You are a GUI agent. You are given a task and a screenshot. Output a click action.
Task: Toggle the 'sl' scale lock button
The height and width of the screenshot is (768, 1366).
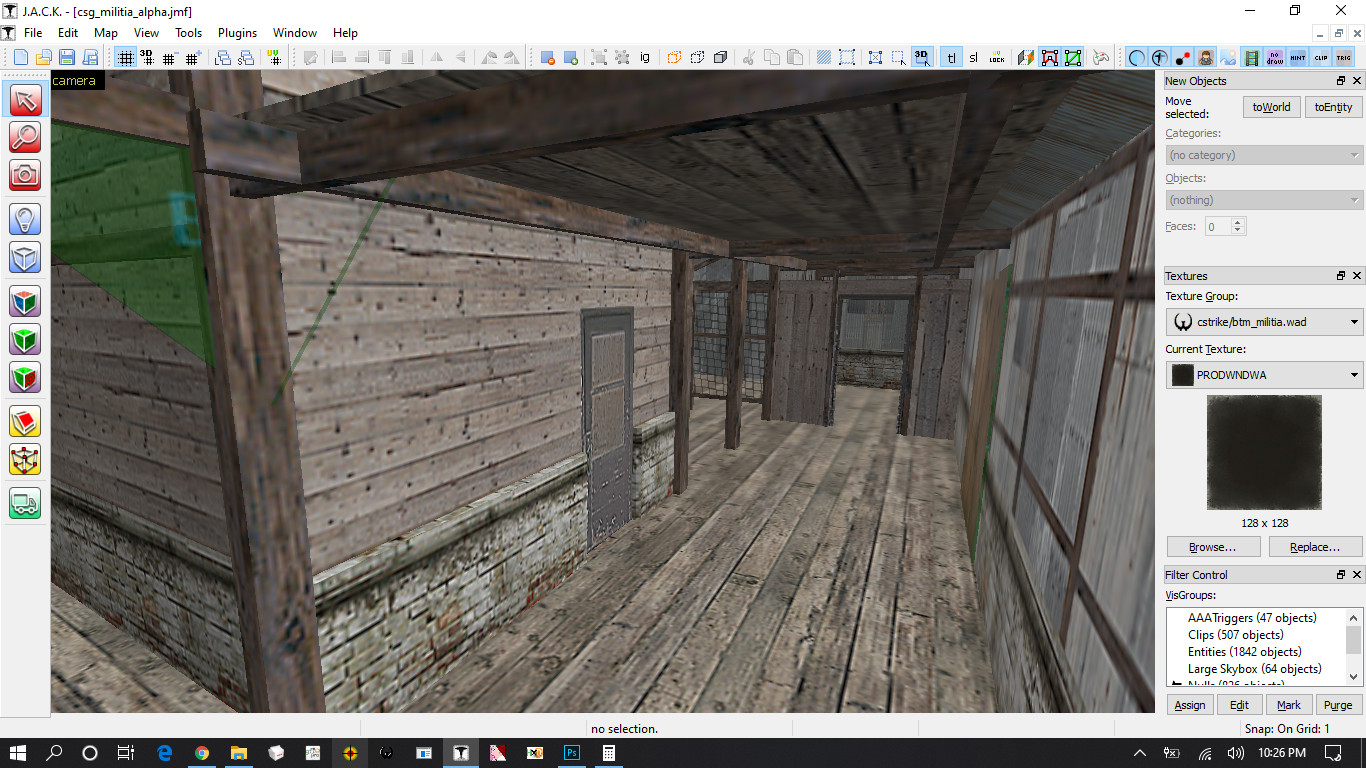click(973, 57)
